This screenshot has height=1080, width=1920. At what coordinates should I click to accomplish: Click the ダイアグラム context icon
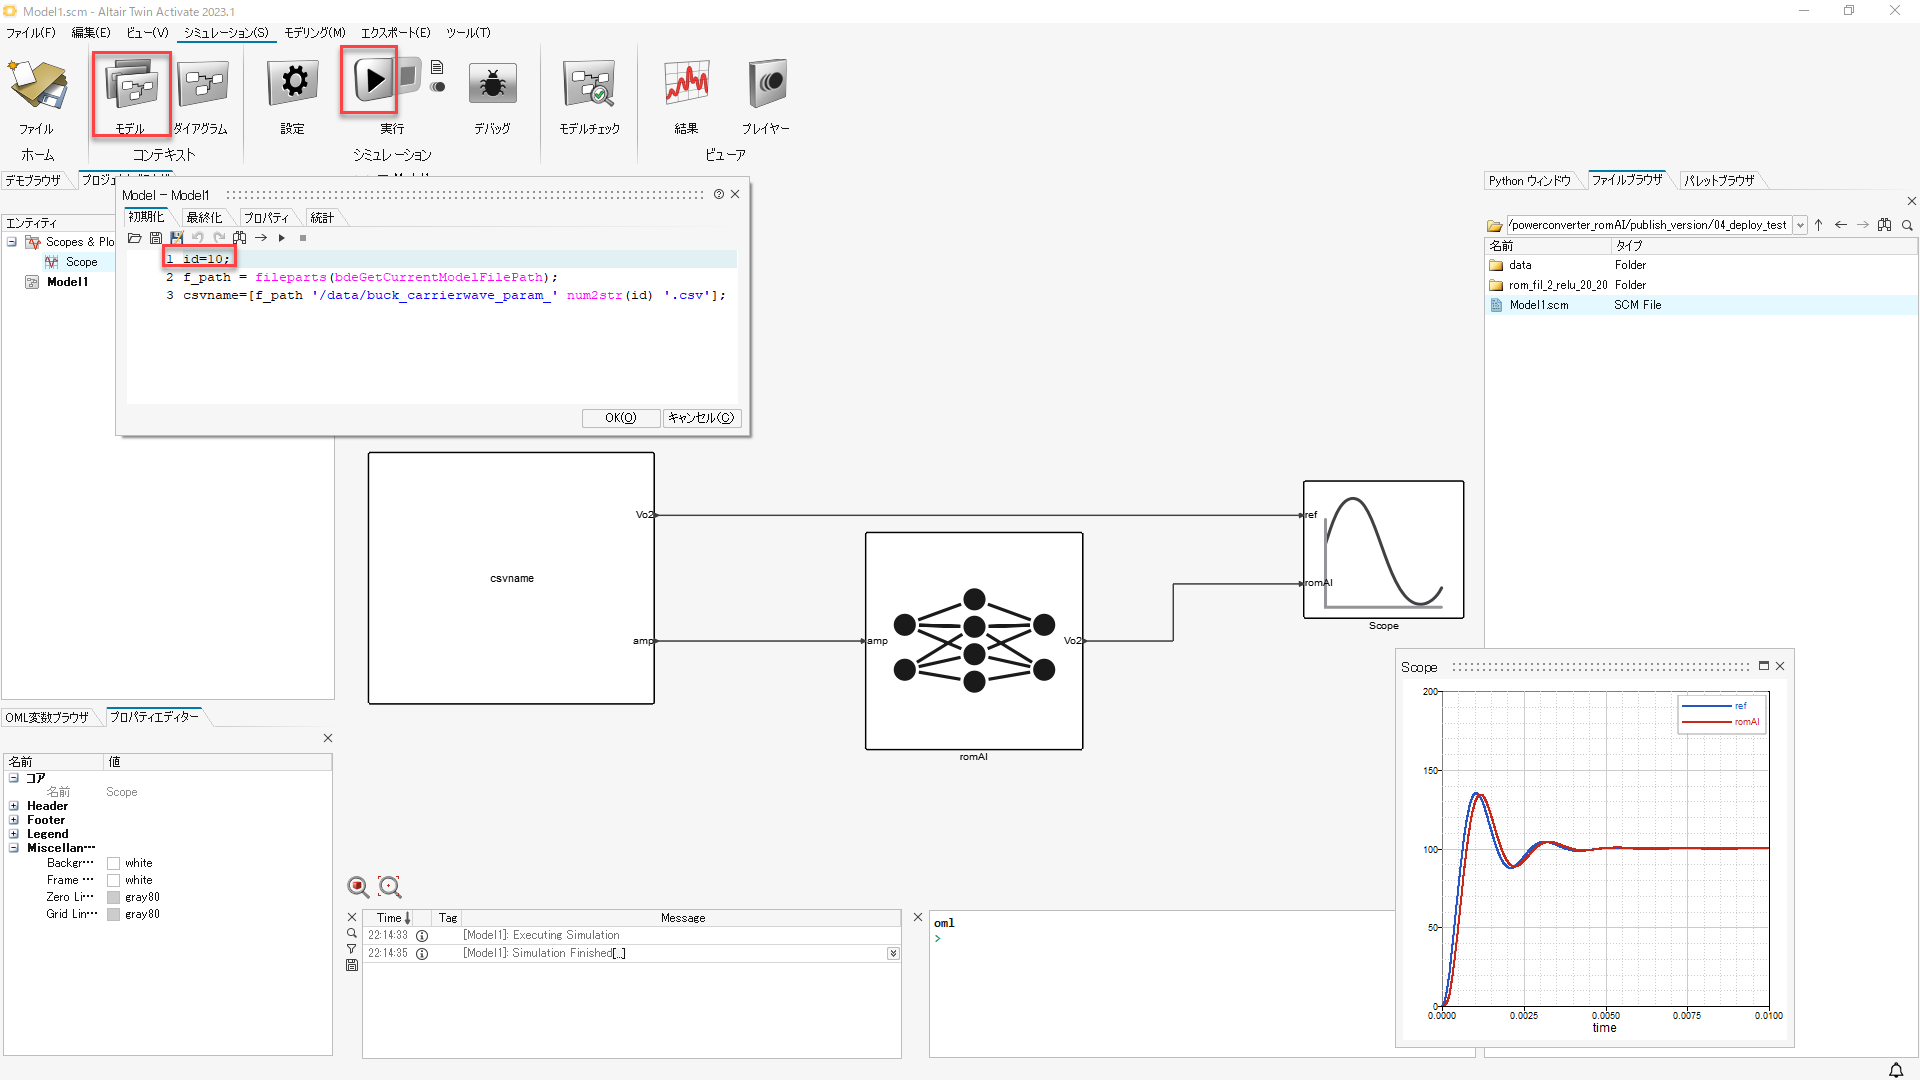[203, 84]
